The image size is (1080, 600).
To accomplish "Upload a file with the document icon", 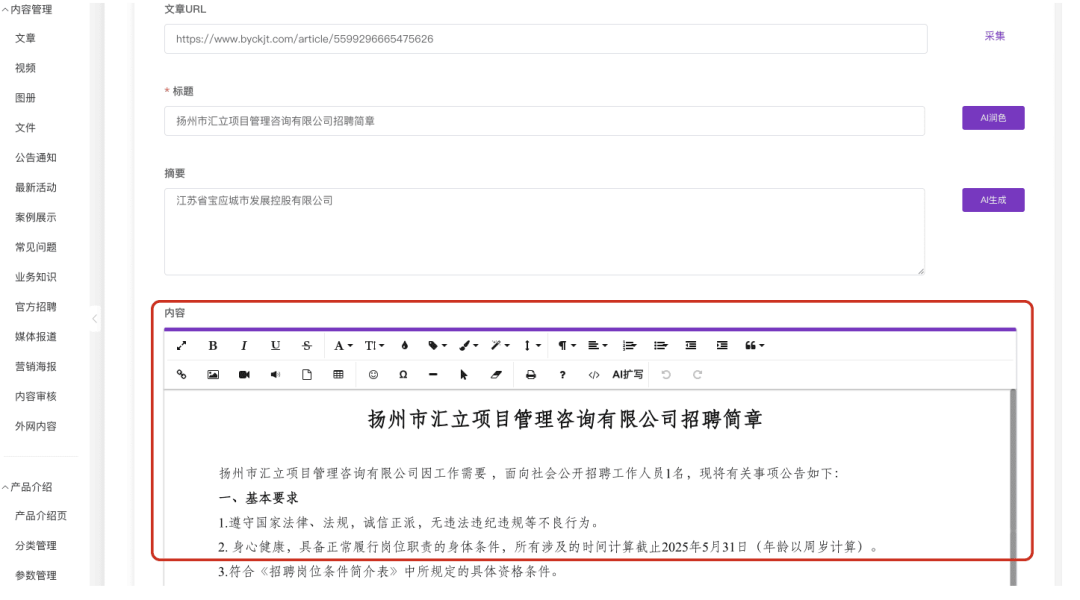I will pos(307,375).
